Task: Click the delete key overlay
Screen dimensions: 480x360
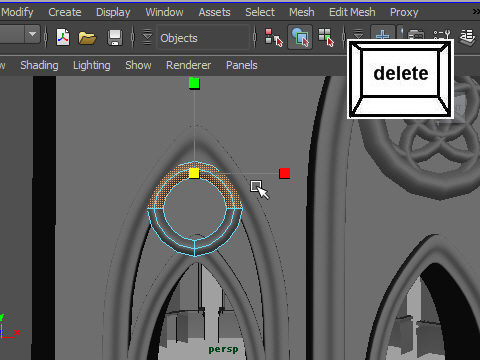Action: coord(400,79)
